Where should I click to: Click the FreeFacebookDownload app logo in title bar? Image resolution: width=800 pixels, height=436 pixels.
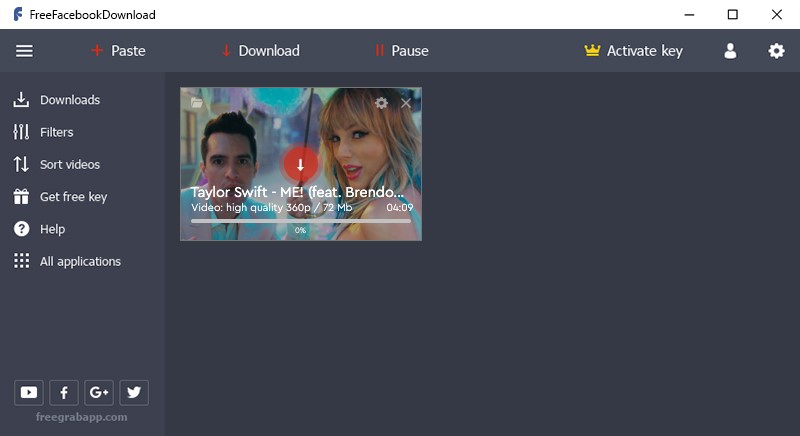18,14
